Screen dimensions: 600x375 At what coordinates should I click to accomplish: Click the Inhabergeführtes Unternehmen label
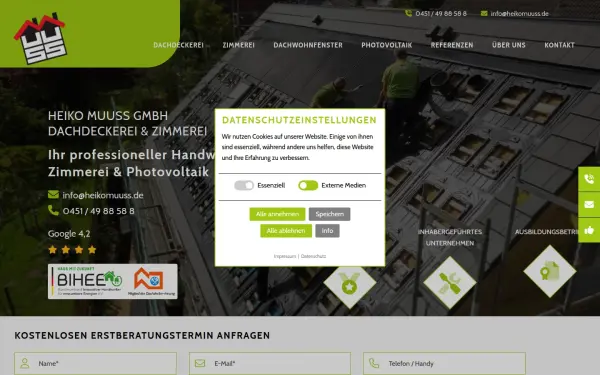tap(450, 237)
